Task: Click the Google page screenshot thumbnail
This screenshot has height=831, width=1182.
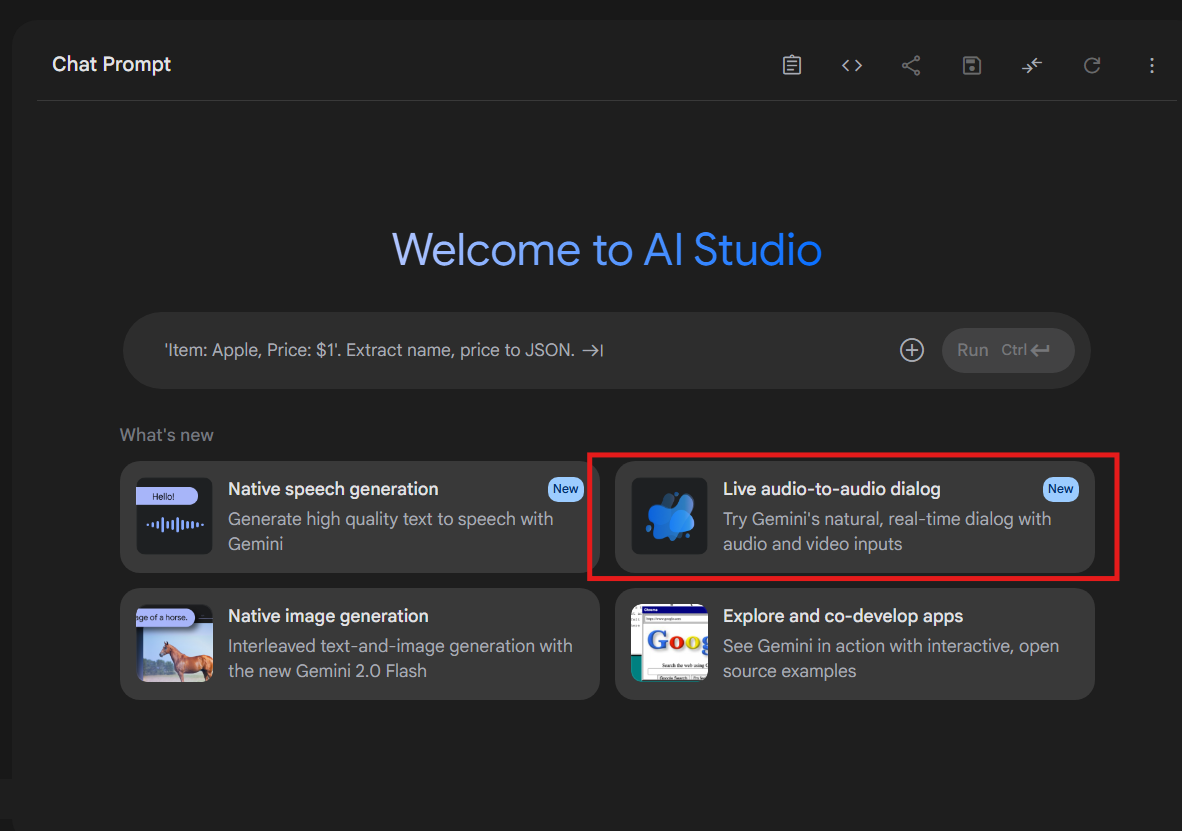Action: [669, 643]
